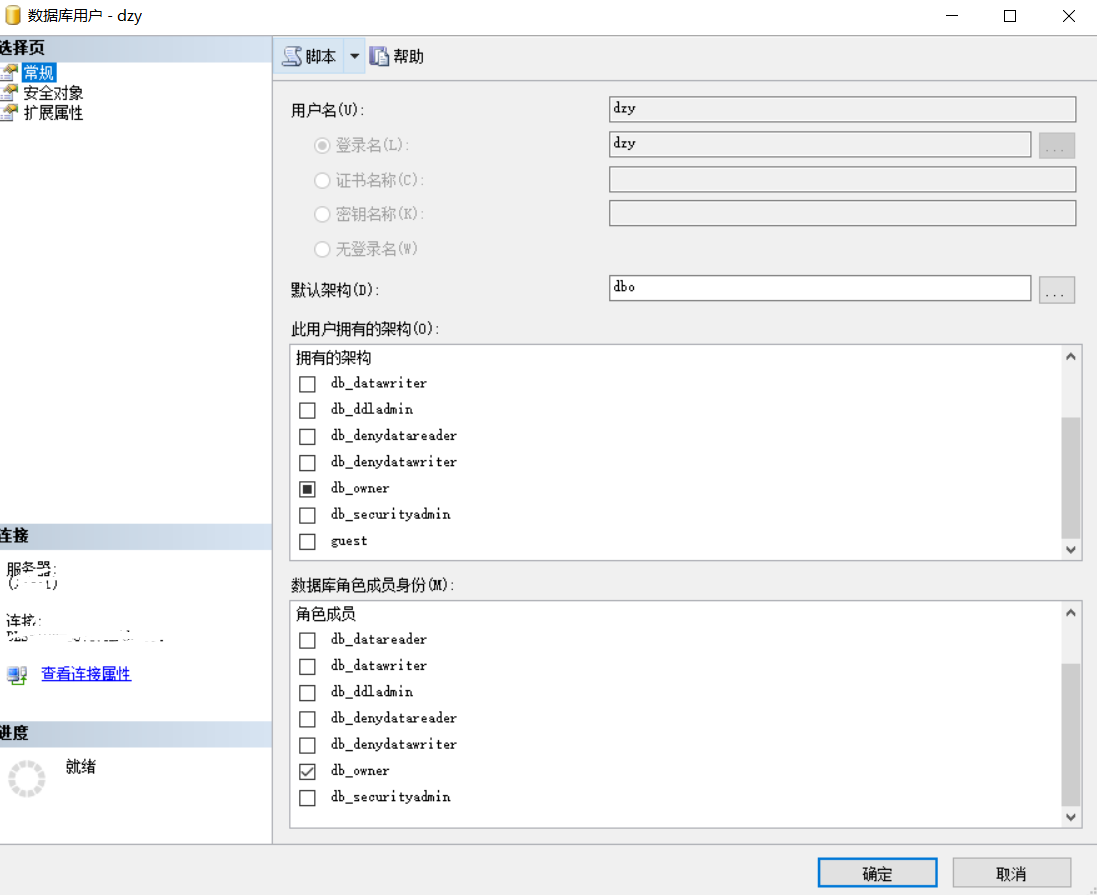Screen dimensions: 1097x895
Task: Enable db_datareader role membership
Action: click(307, 640)
